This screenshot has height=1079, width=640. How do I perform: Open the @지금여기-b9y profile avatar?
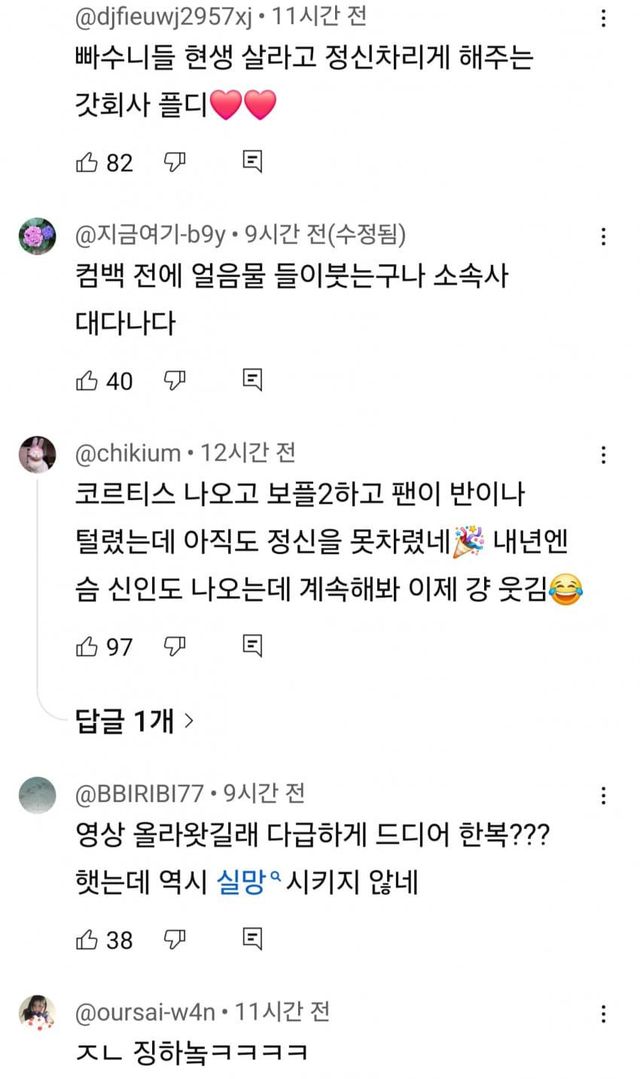click(38, 238)
